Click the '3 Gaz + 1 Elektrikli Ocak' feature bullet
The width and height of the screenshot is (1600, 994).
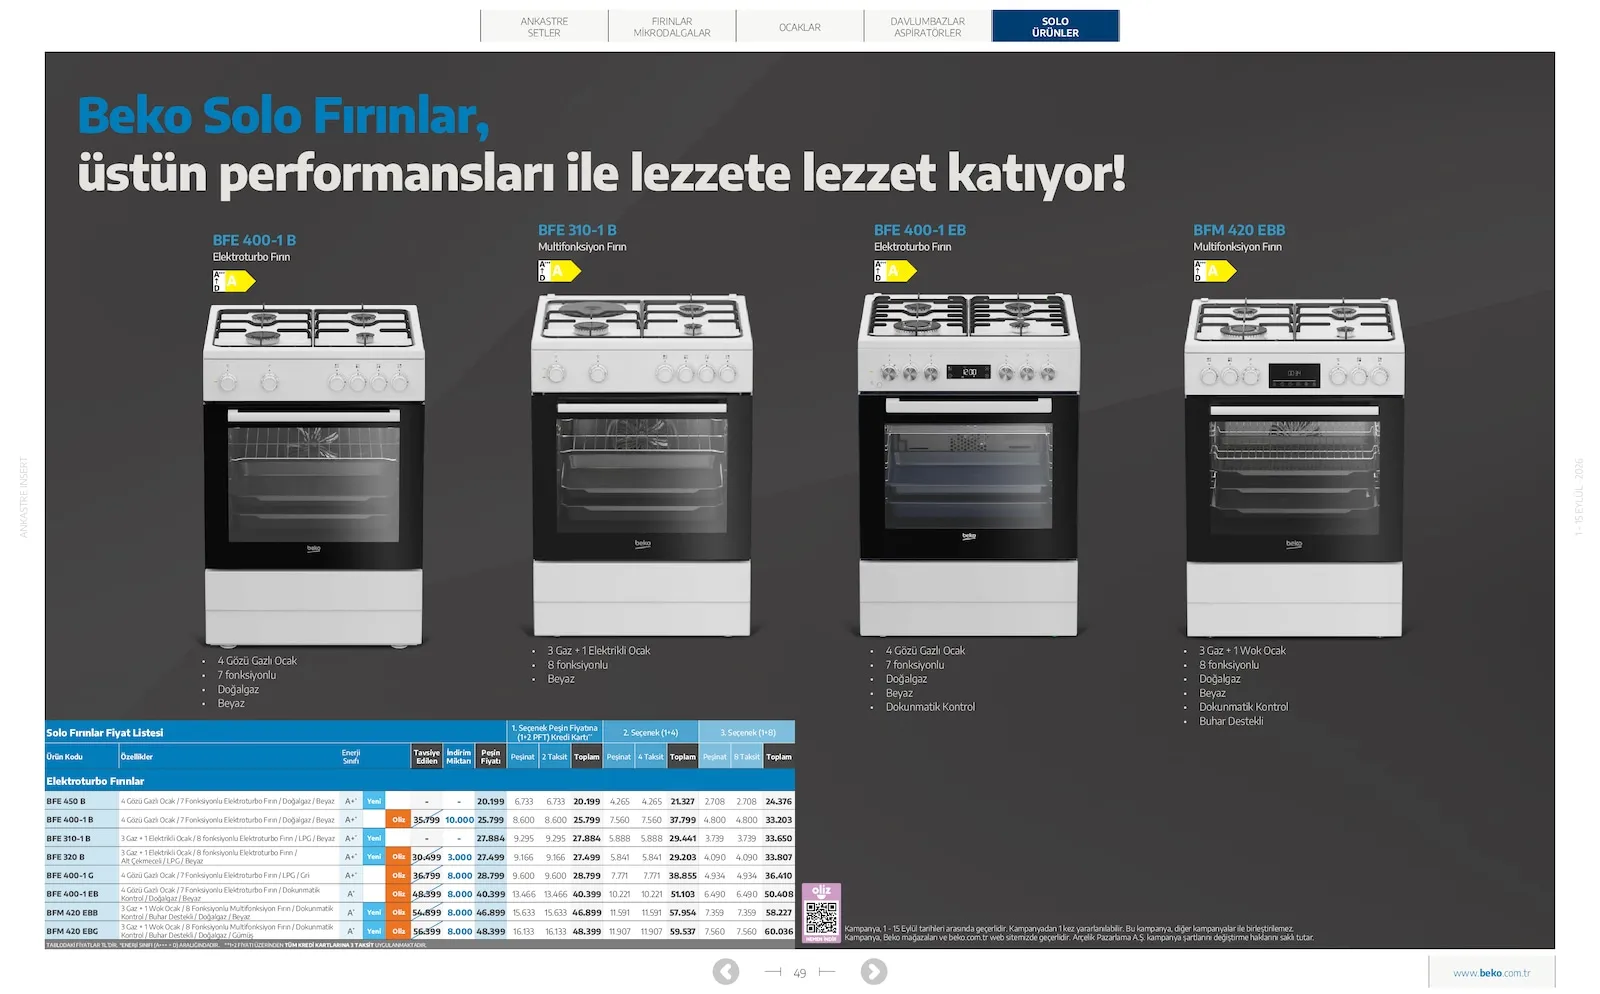click(x=599, y=651)
